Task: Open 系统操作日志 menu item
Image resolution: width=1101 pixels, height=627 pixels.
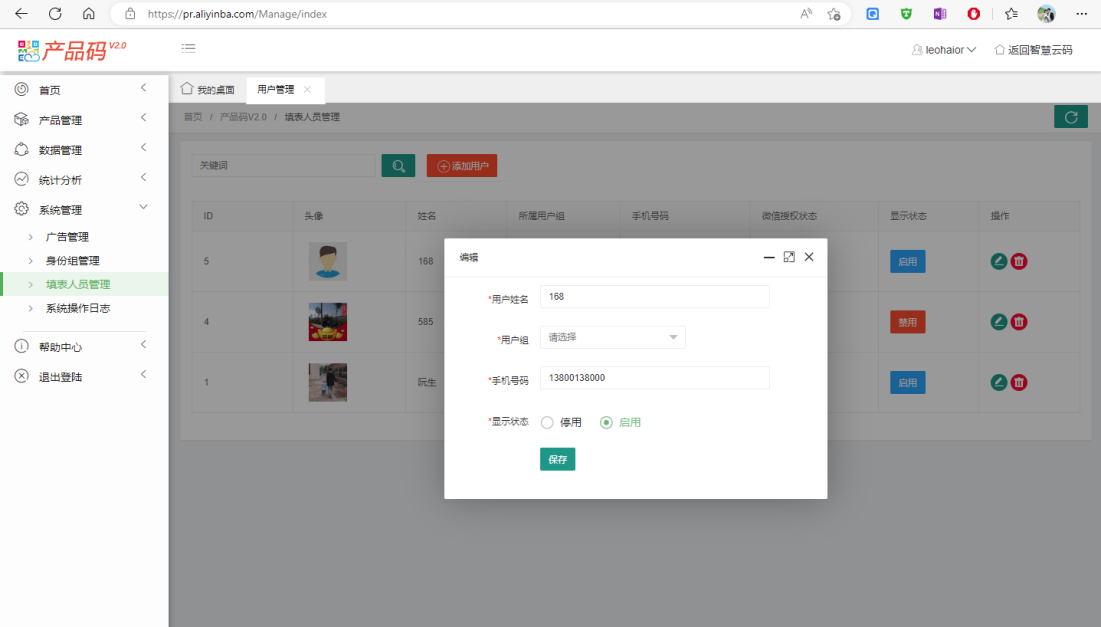Action: coord(78,309)
